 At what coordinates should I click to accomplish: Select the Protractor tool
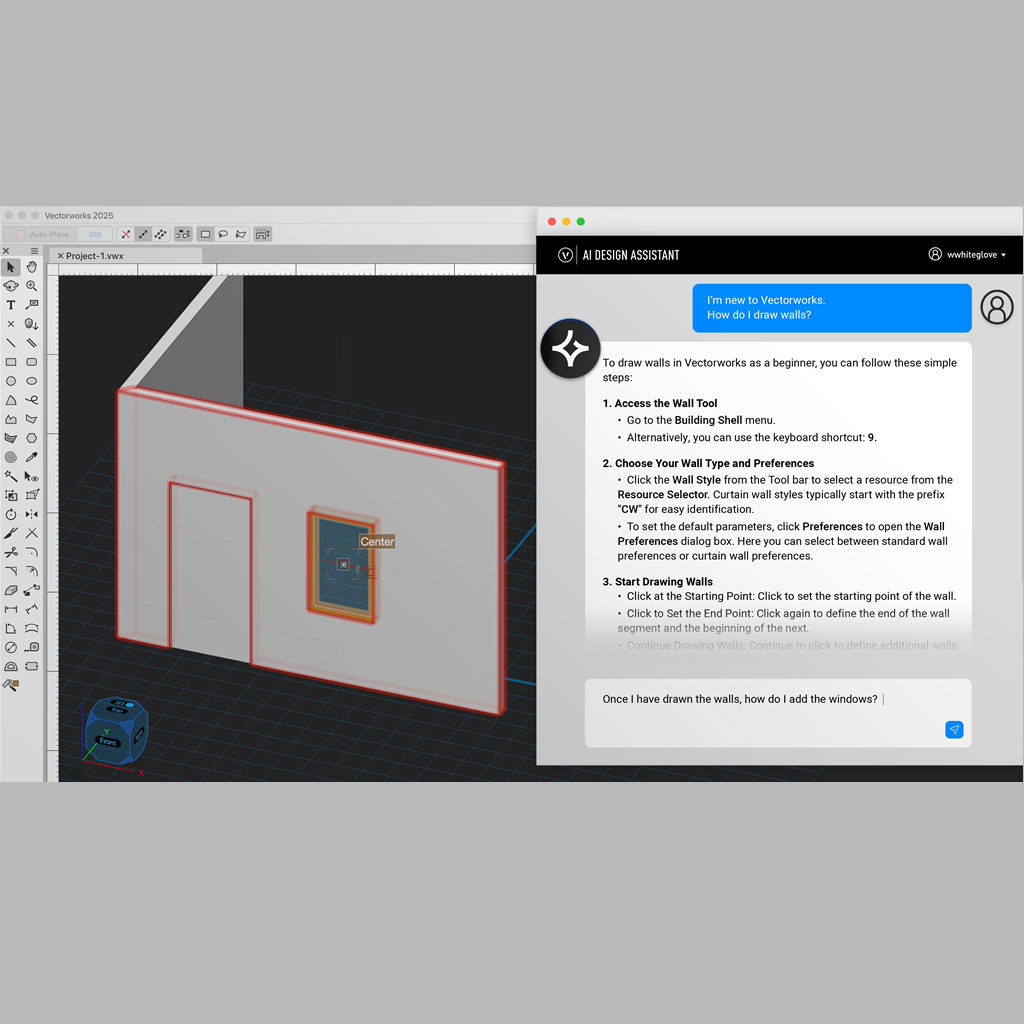(10, 666)
